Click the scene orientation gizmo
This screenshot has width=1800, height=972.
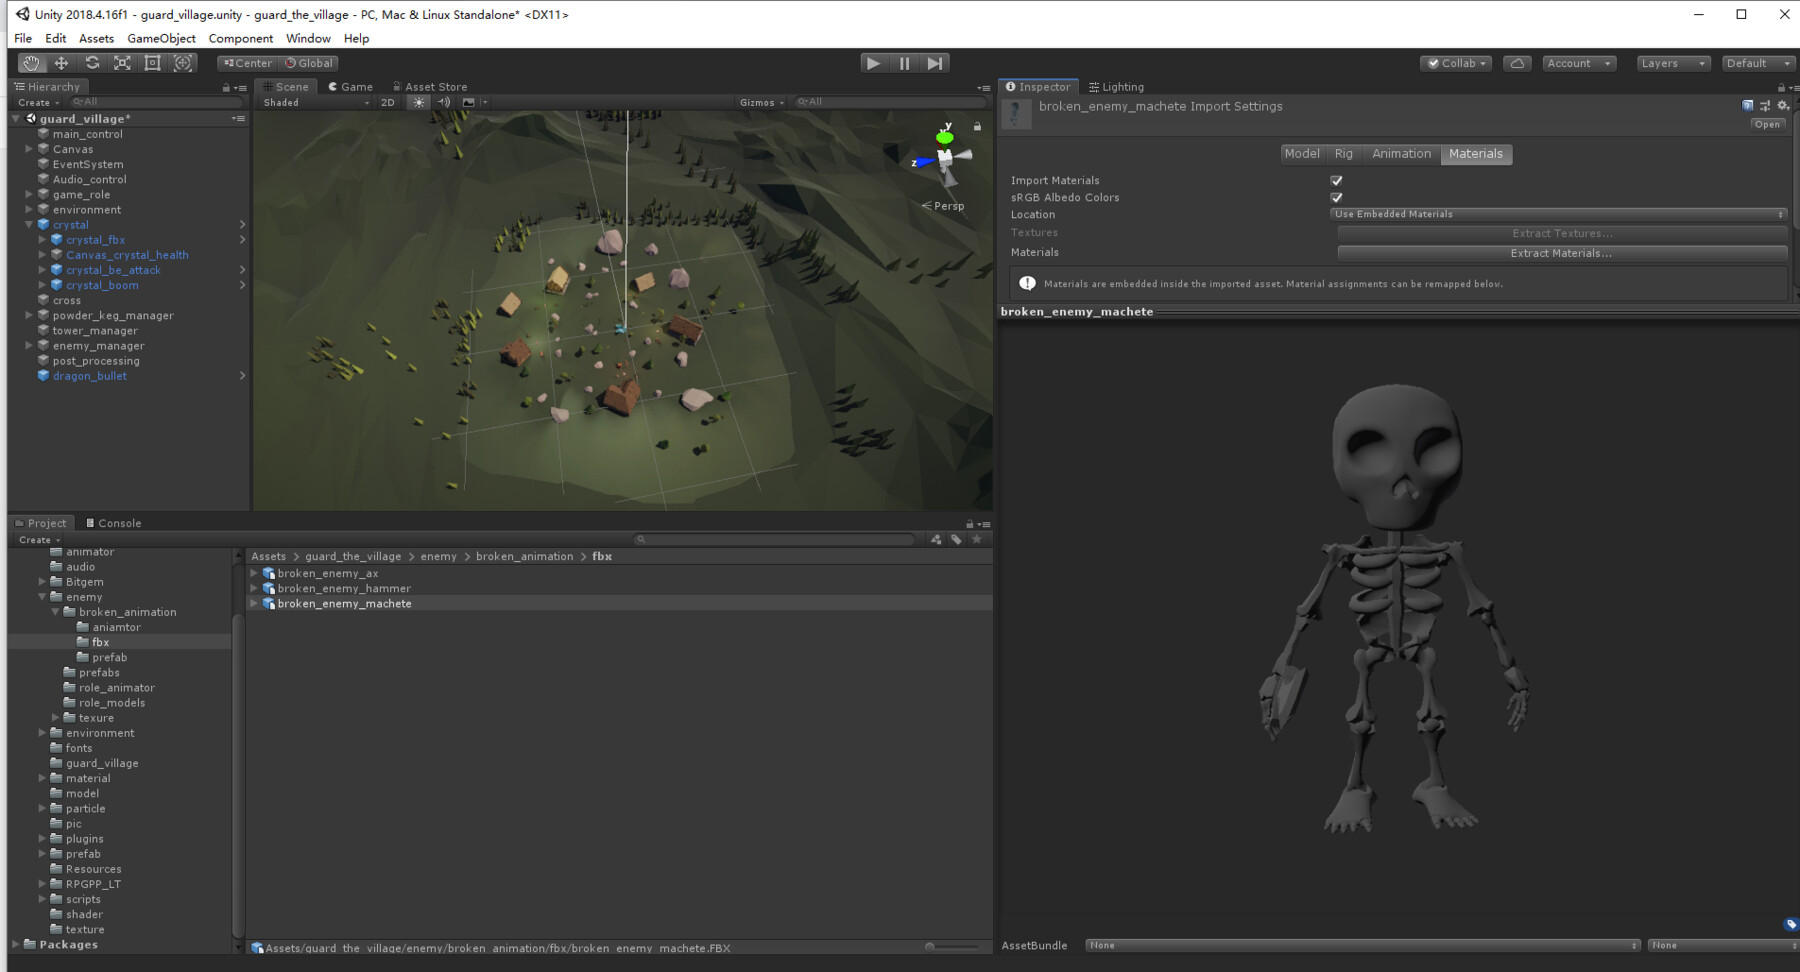point(944,157)
